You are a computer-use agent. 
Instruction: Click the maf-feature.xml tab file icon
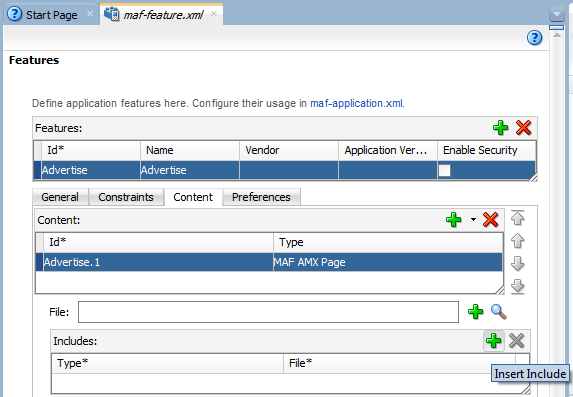pyautogui.click(x=111, y=14)
